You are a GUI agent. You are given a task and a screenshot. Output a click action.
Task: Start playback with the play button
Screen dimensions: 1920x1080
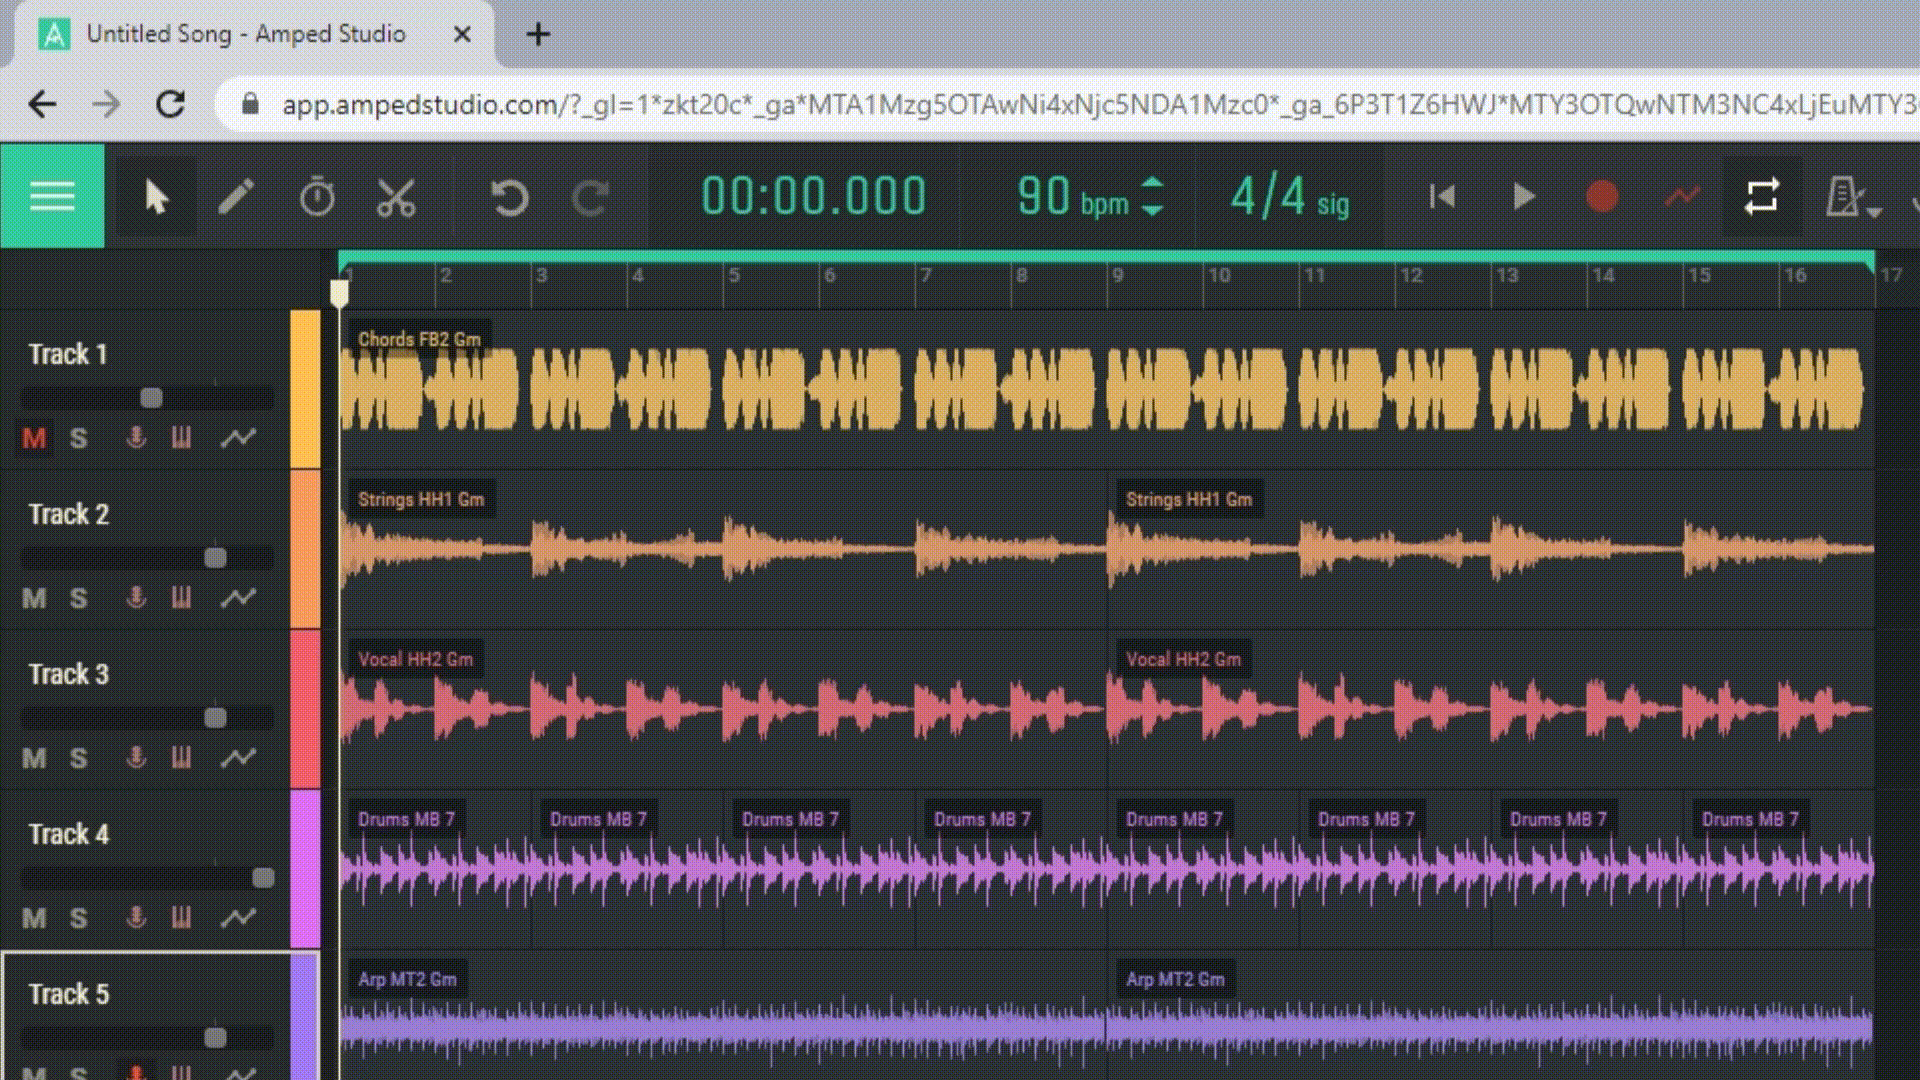click(1523, 196)
